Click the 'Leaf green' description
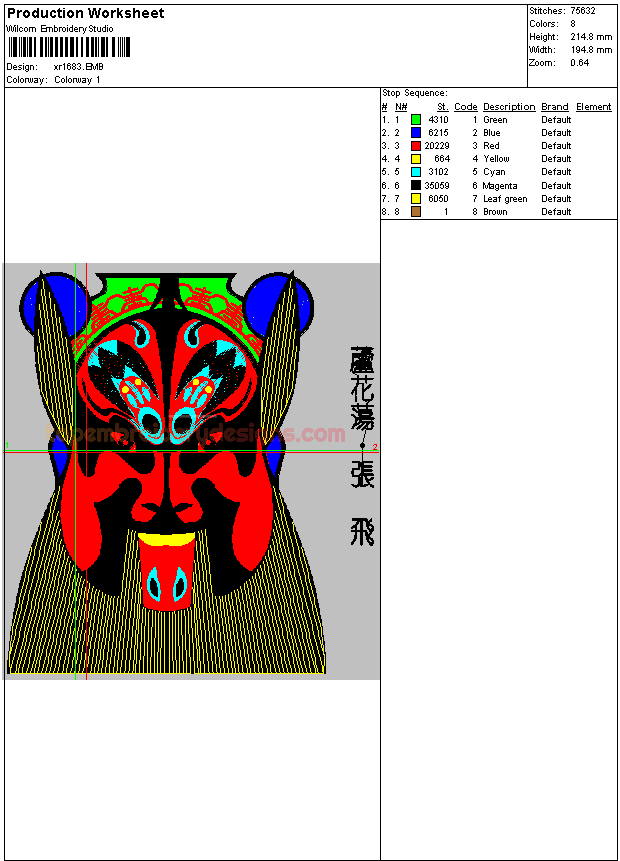The width and height of the screenshot is (620, 861). [505, 199]
